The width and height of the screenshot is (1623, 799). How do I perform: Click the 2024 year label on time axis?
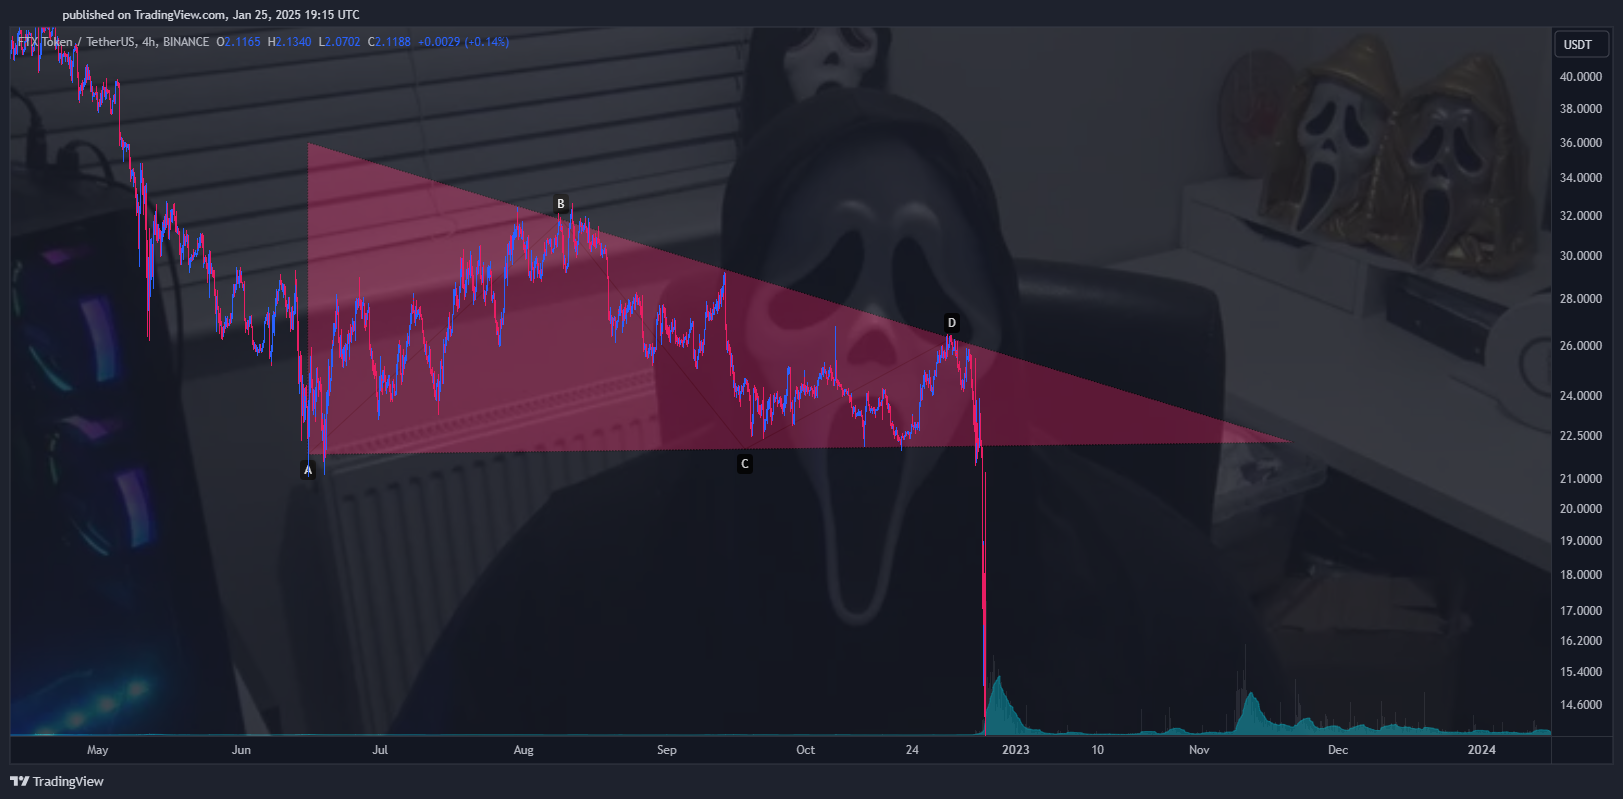(1482, 750)
